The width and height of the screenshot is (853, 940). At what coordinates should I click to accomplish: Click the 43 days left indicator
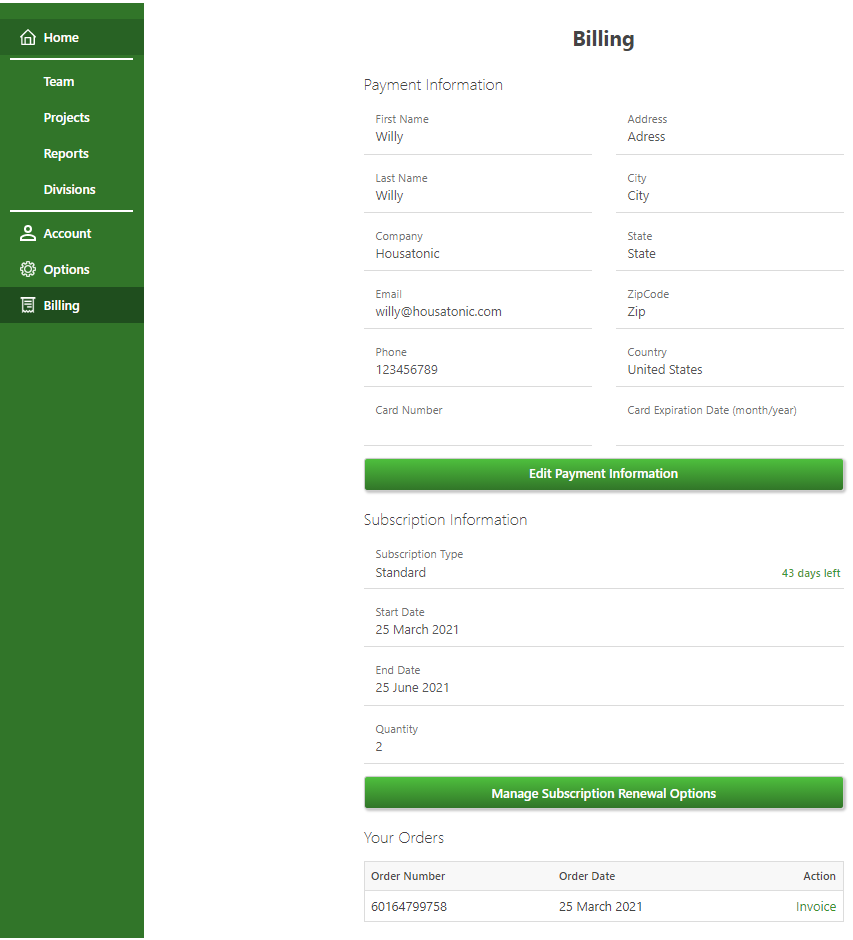pos(811,572)
